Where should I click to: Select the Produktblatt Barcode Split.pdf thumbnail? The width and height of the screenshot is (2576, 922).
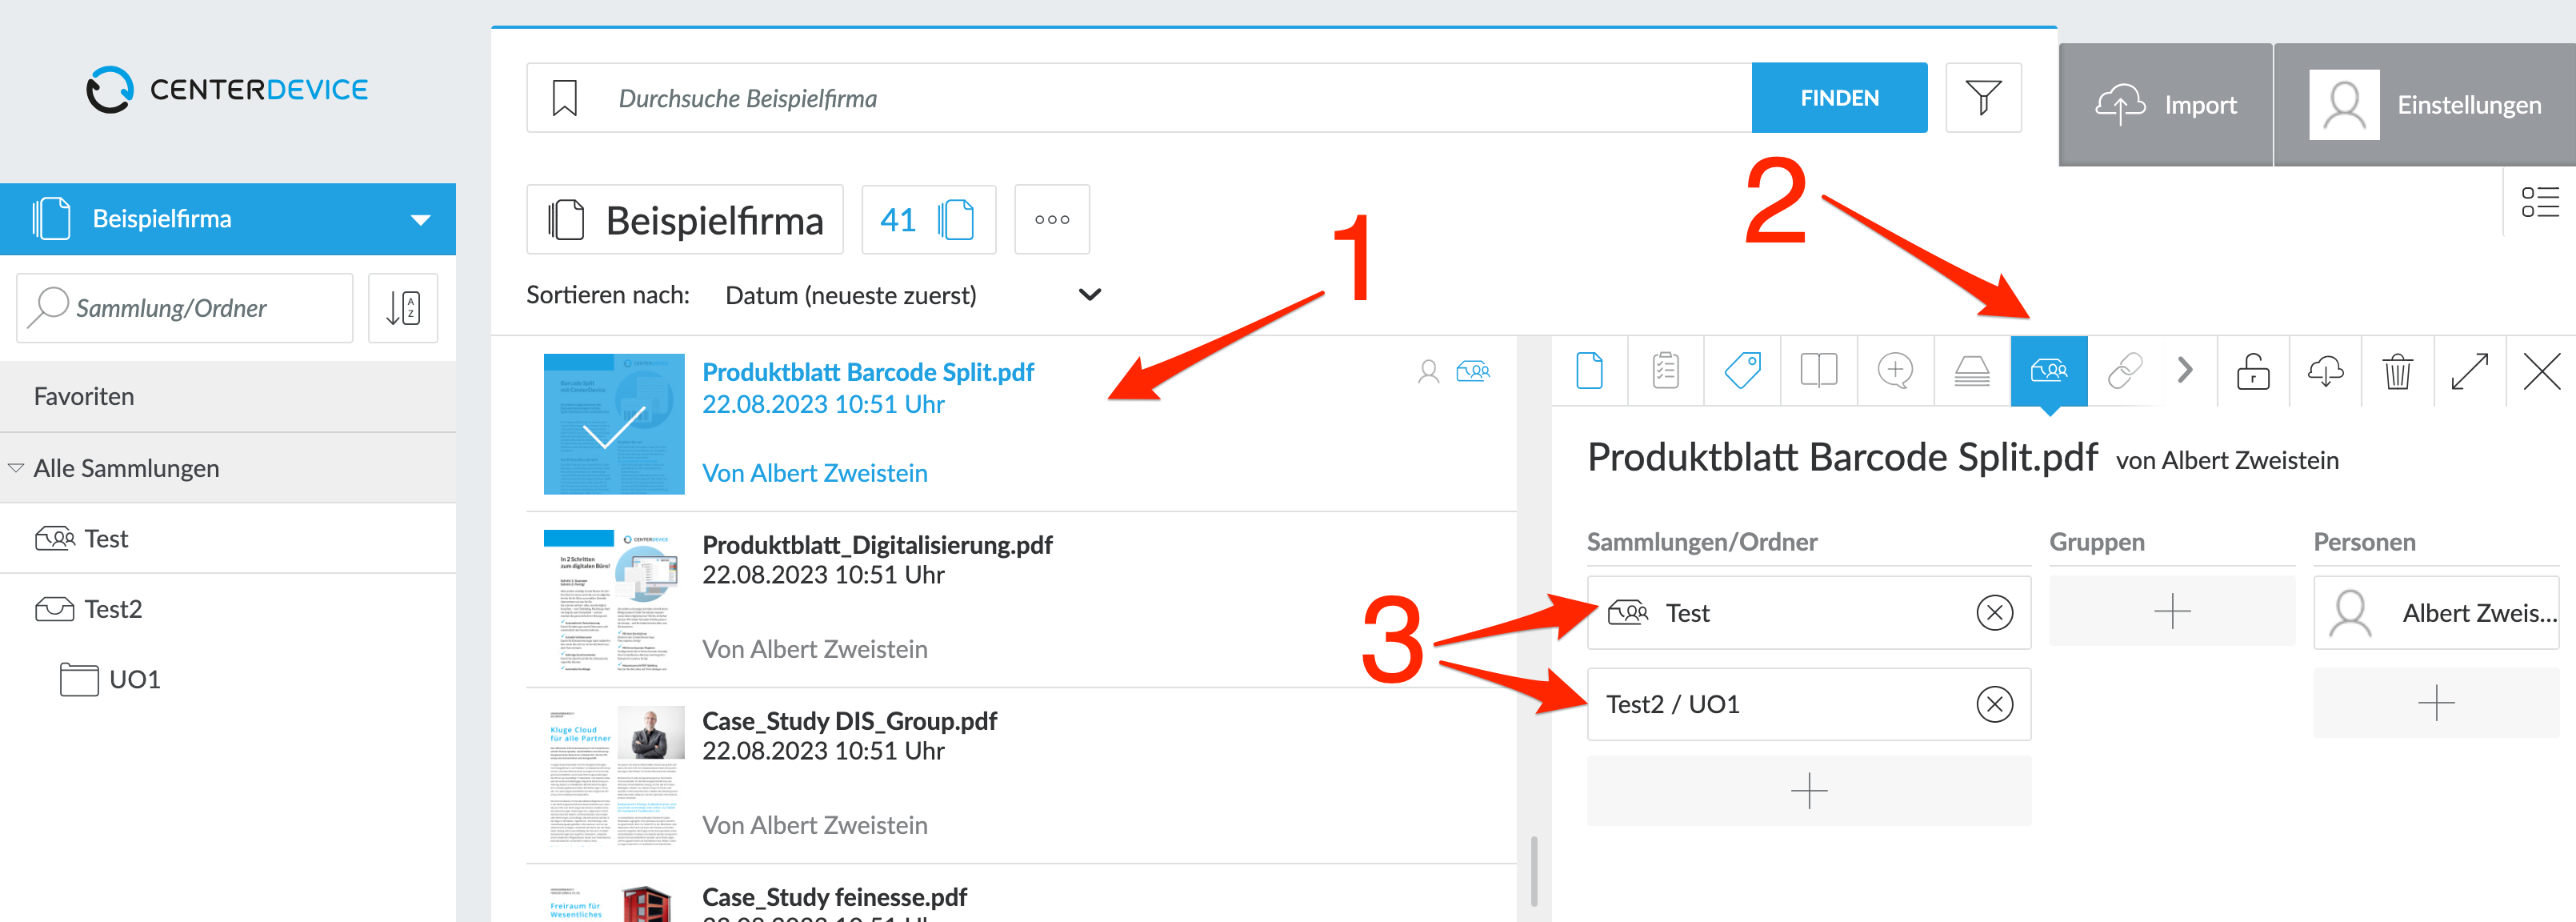coord(614,424)
